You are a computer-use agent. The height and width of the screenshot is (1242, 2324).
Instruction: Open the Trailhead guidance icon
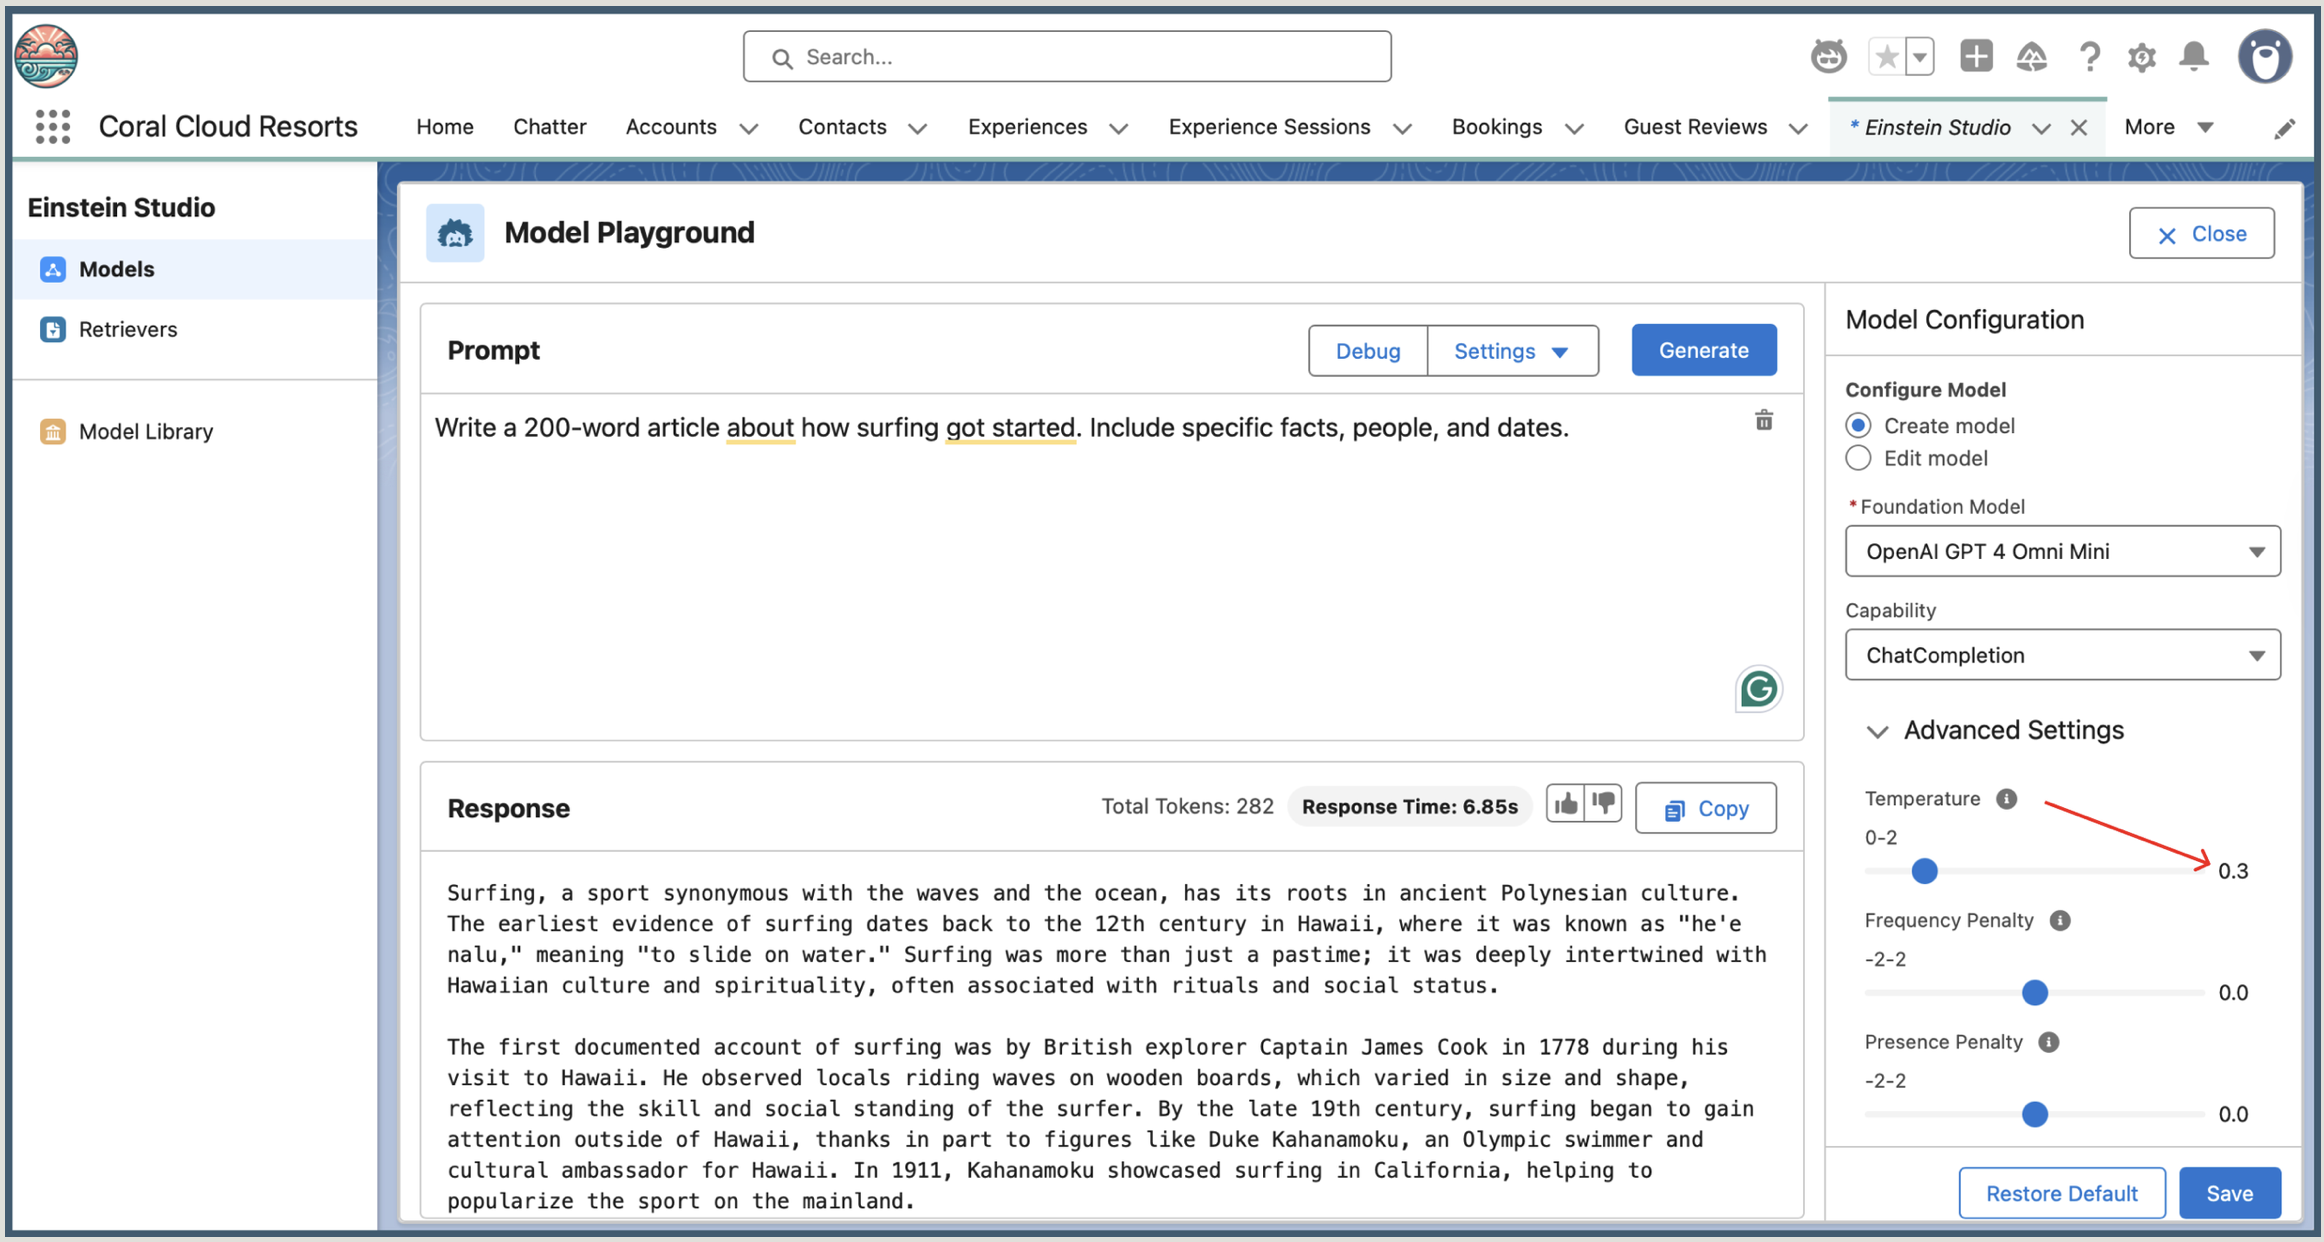coord(2032,57)
